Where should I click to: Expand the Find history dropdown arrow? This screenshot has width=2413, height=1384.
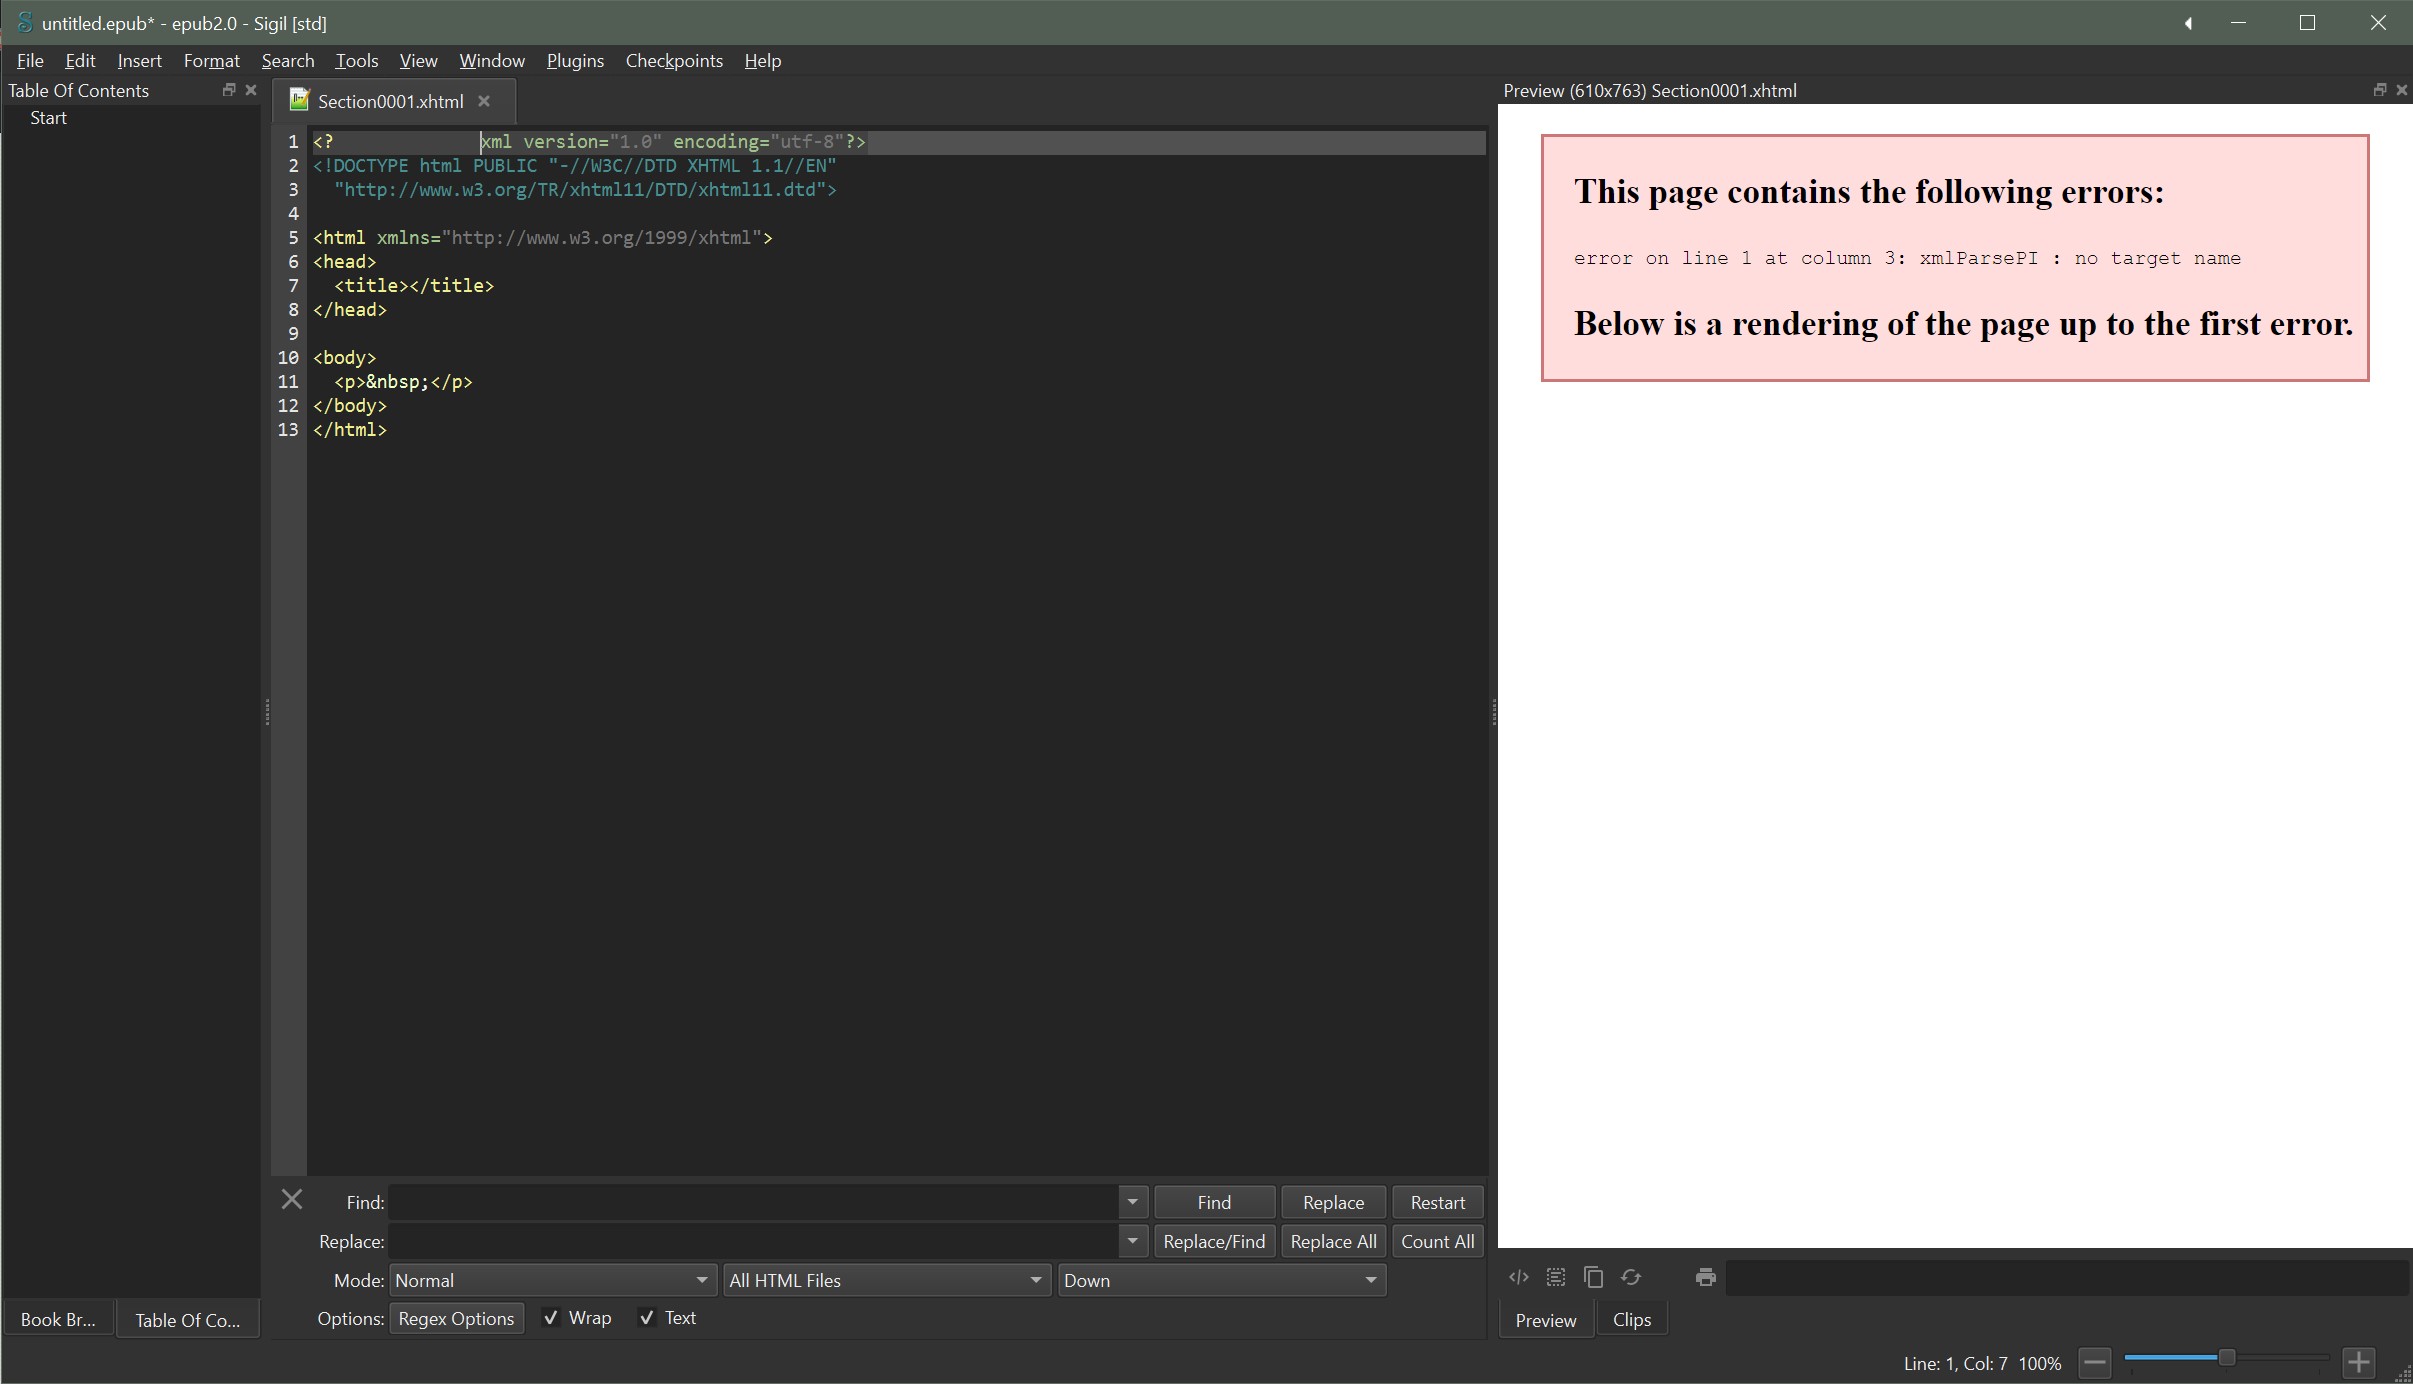pos(1132,1202)
